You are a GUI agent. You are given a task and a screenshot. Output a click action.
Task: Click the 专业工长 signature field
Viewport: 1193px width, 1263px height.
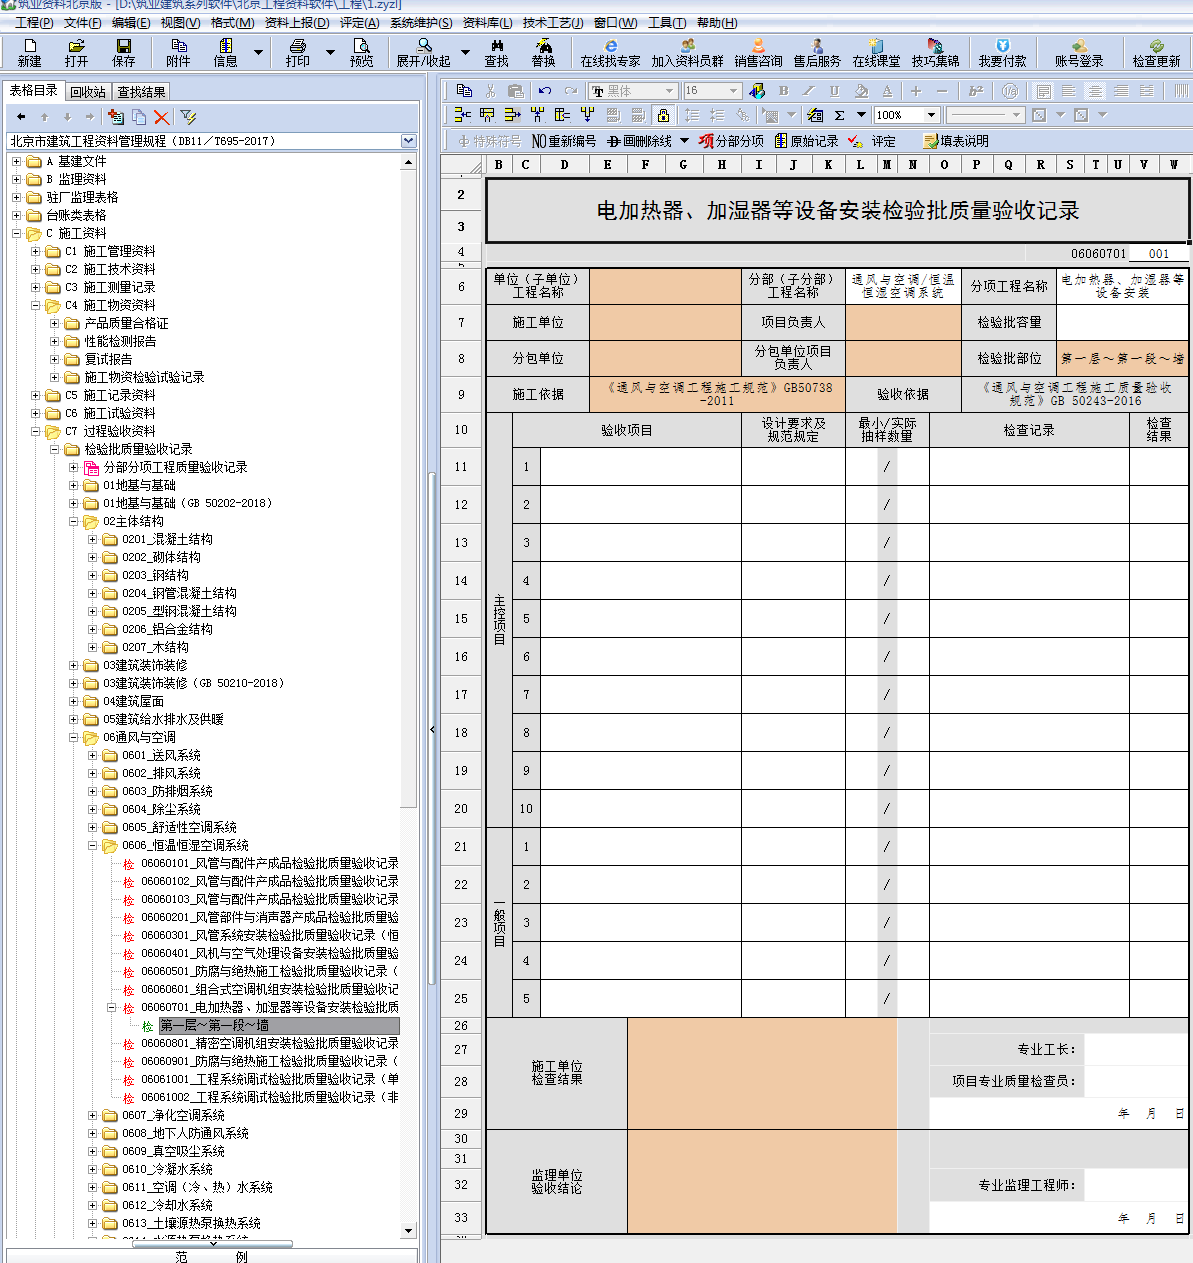click(x=1136, y=1049)
